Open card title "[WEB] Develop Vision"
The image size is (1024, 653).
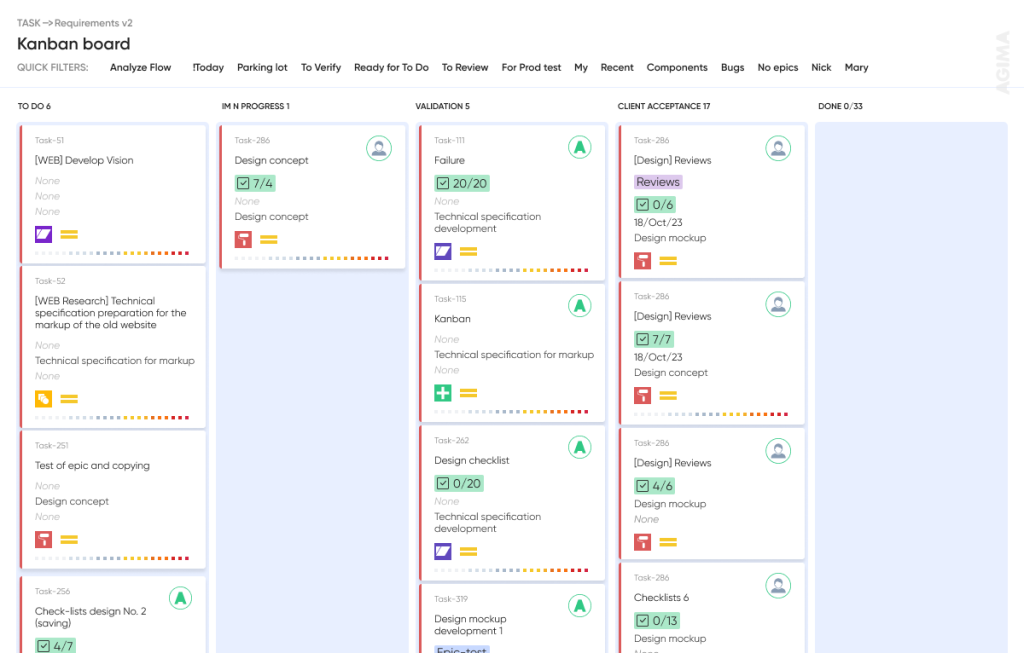(x=84, y=160)
